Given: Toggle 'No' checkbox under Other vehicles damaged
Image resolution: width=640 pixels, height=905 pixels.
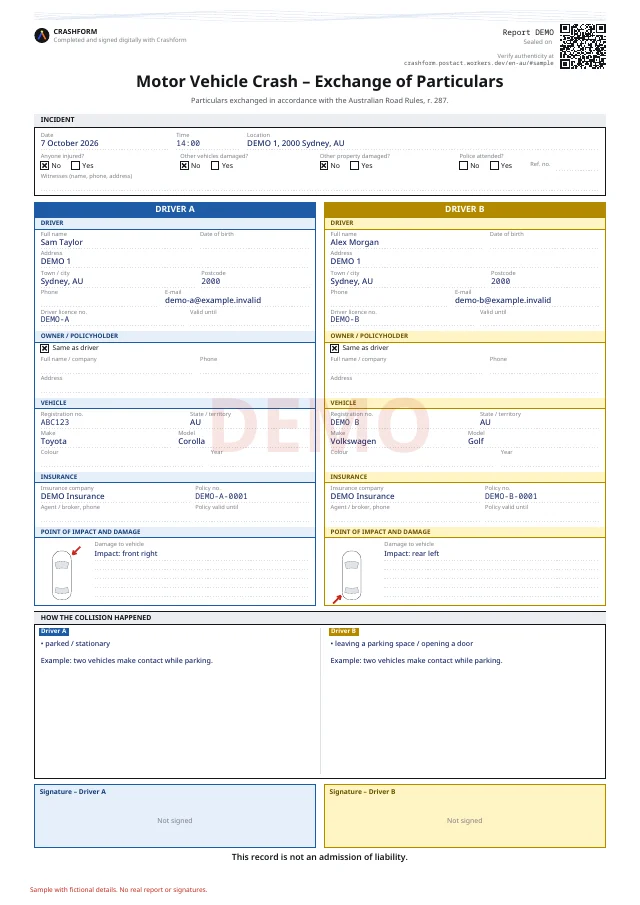Looking at the screenshot, I should tap(184, 166).
